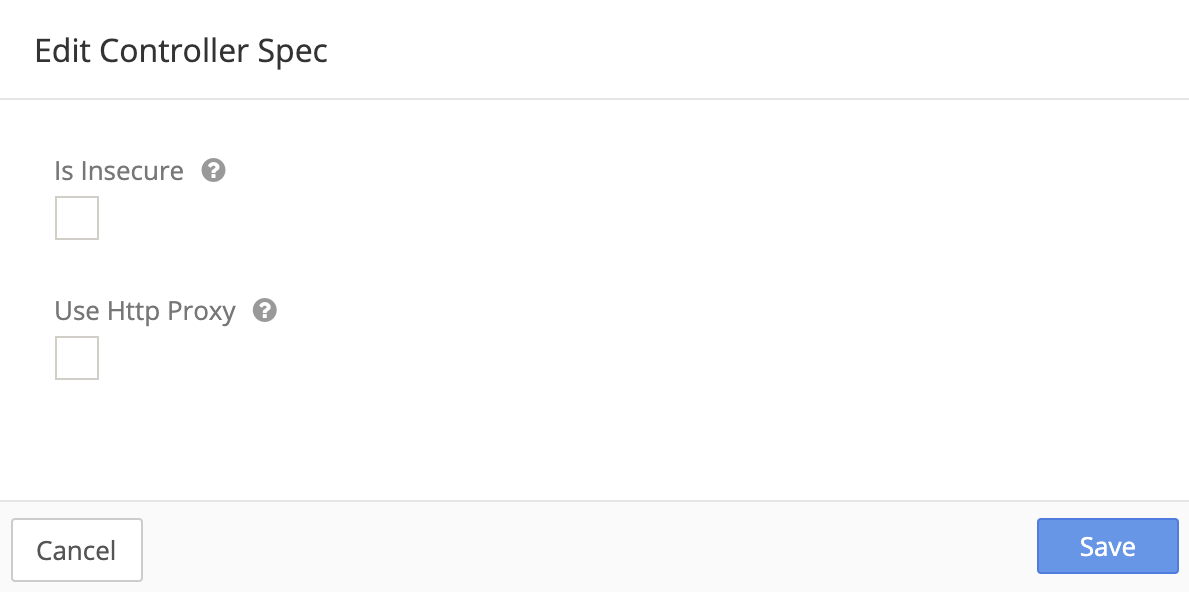
Task: Enable the Is Insecure checkbox
Action: (x=77, y=218)
